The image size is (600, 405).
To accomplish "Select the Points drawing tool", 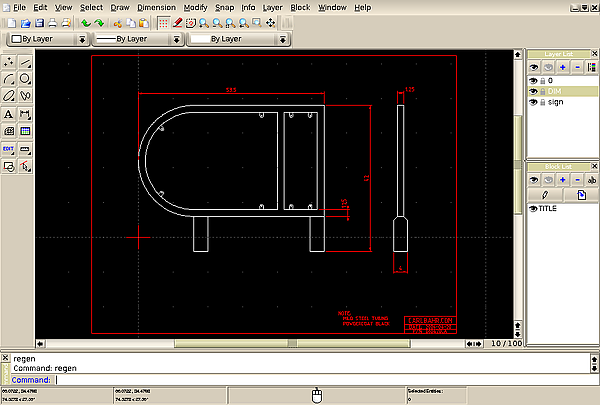I will (9, 61).
